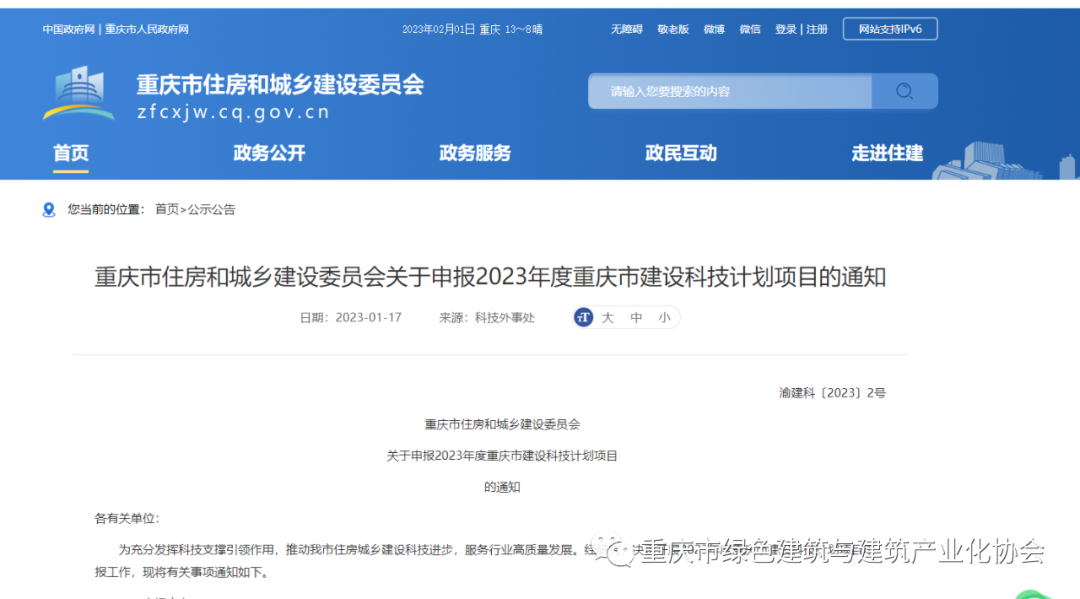Select small font size 小
Screen dimensions: 1080x599
(x=664, y=318)
